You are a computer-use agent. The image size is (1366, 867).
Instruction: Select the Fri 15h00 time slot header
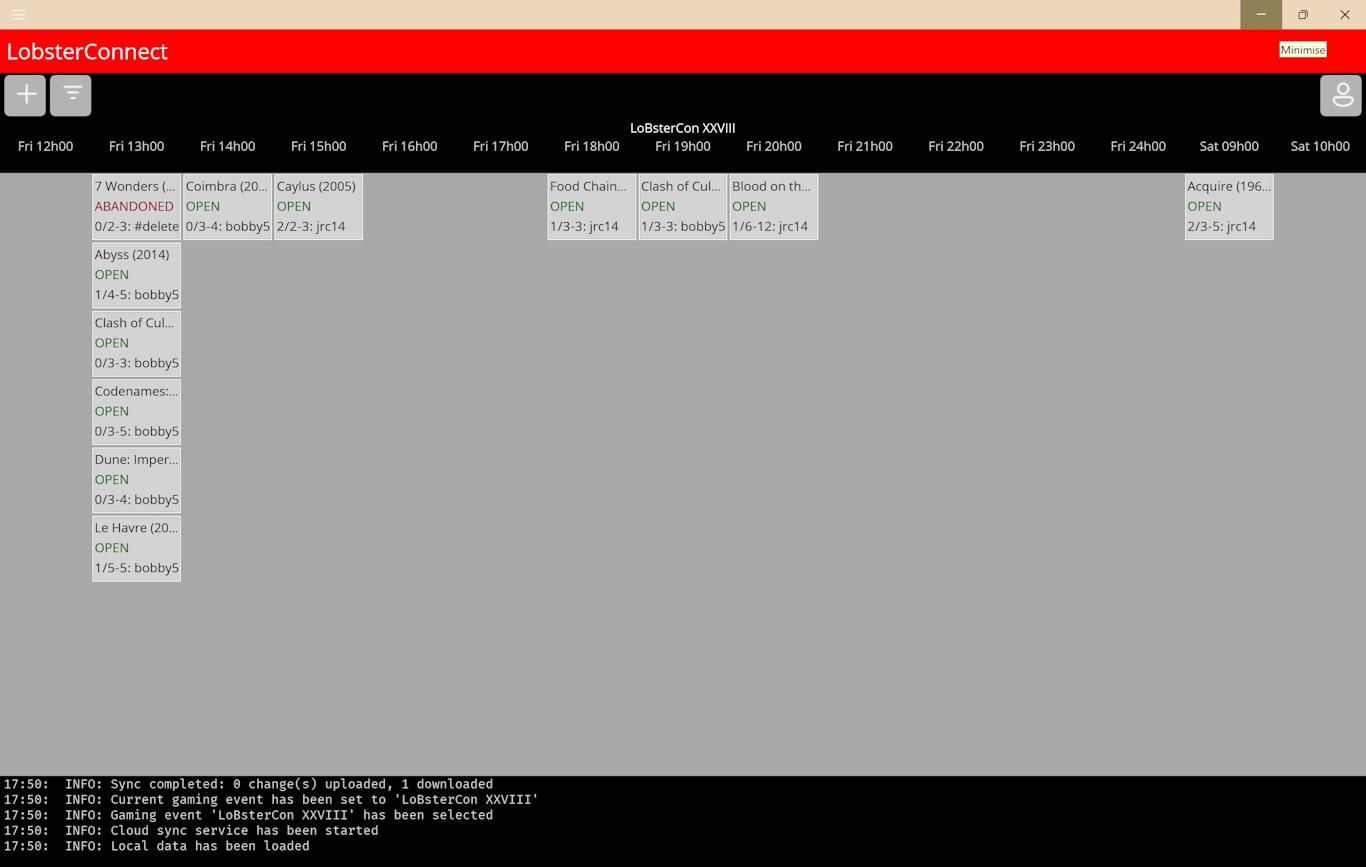(318, 146)
